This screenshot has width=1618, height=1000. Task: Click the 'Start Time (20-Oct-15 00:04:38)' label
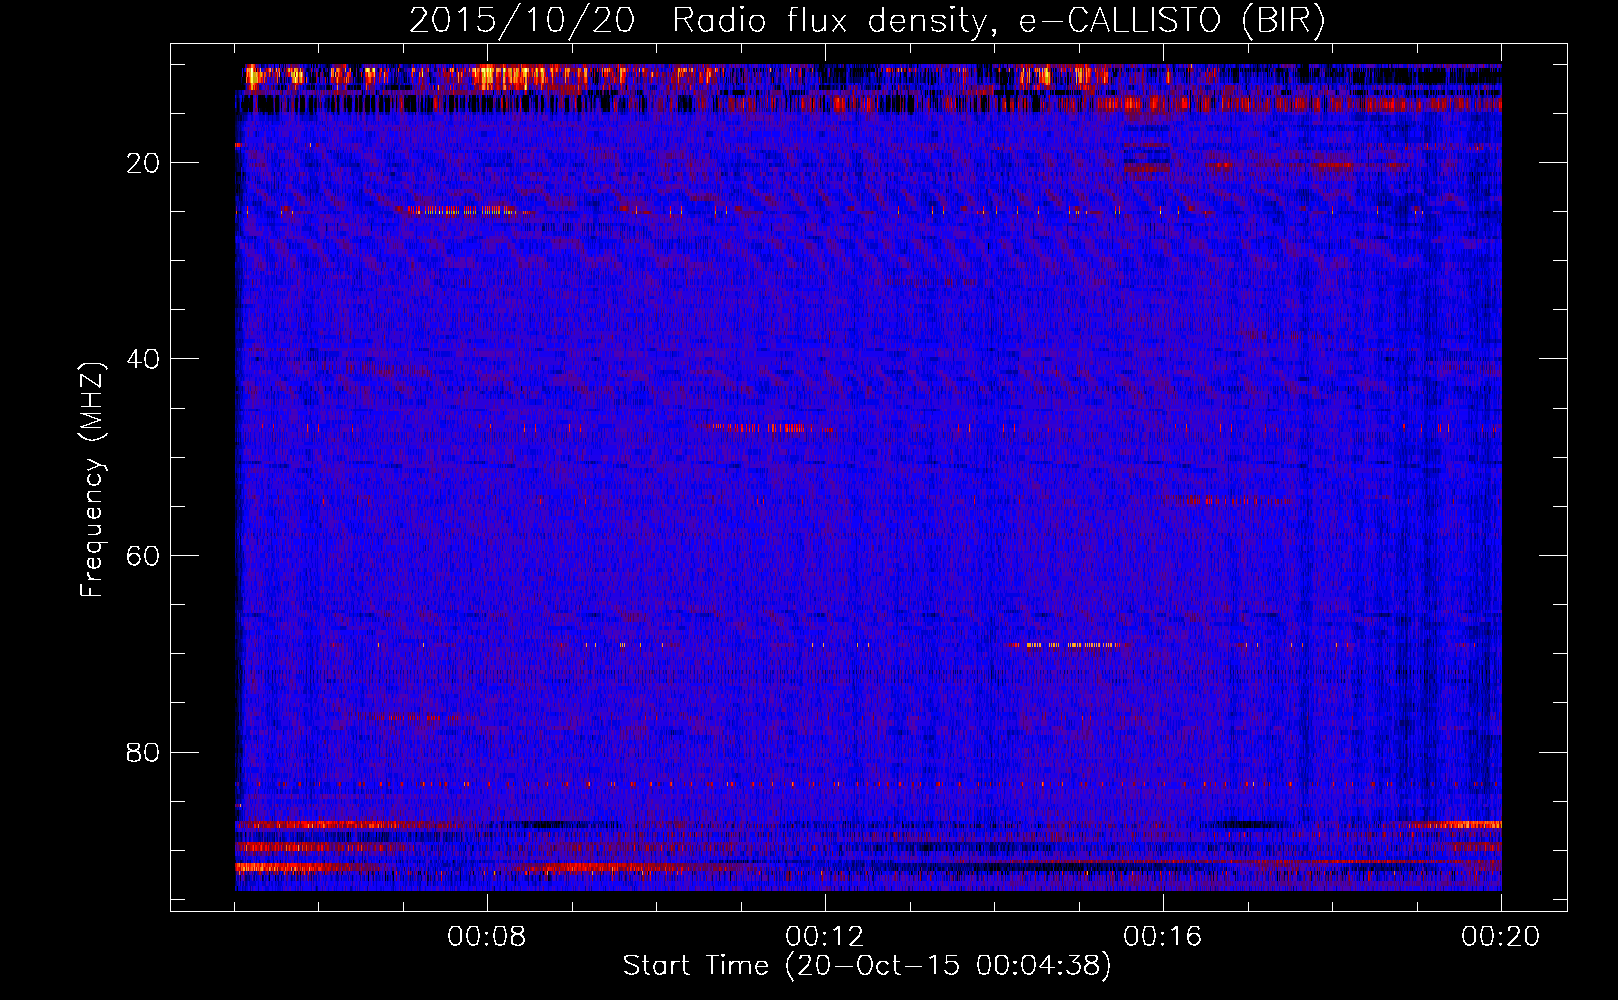coord(867,966)
